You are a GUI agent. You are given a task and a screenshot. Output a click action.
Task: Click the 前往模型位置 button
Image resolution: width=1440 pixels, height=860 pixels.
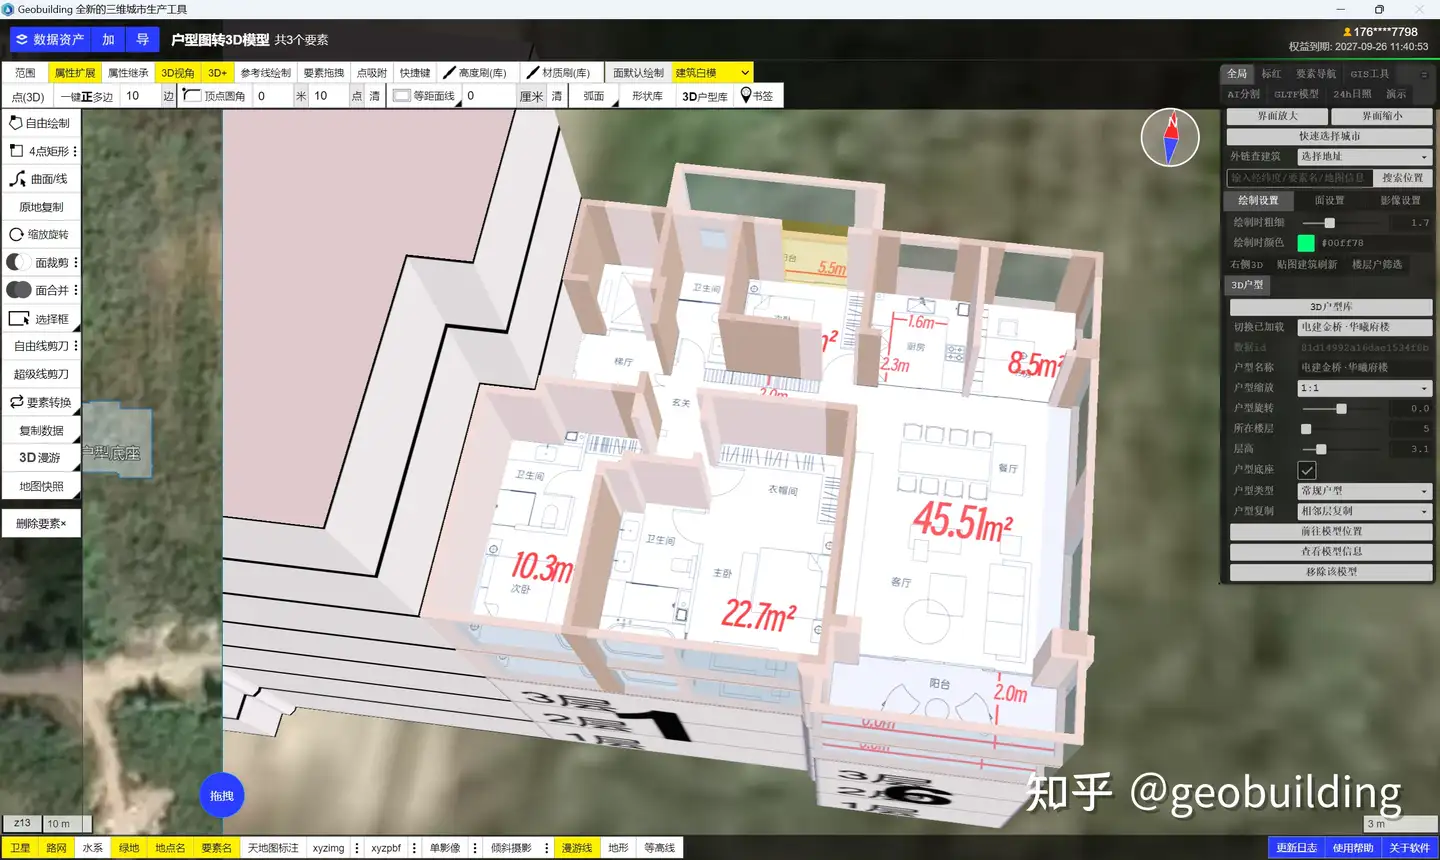(x=1331, y=532)
